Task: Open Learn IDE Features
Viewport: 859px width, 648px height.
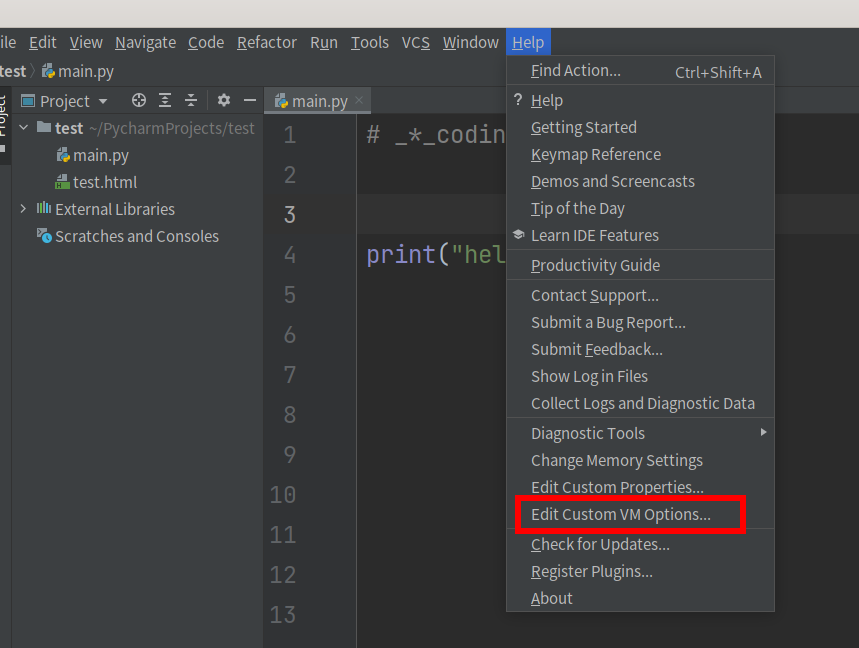Action: click(x=640, y=235)
